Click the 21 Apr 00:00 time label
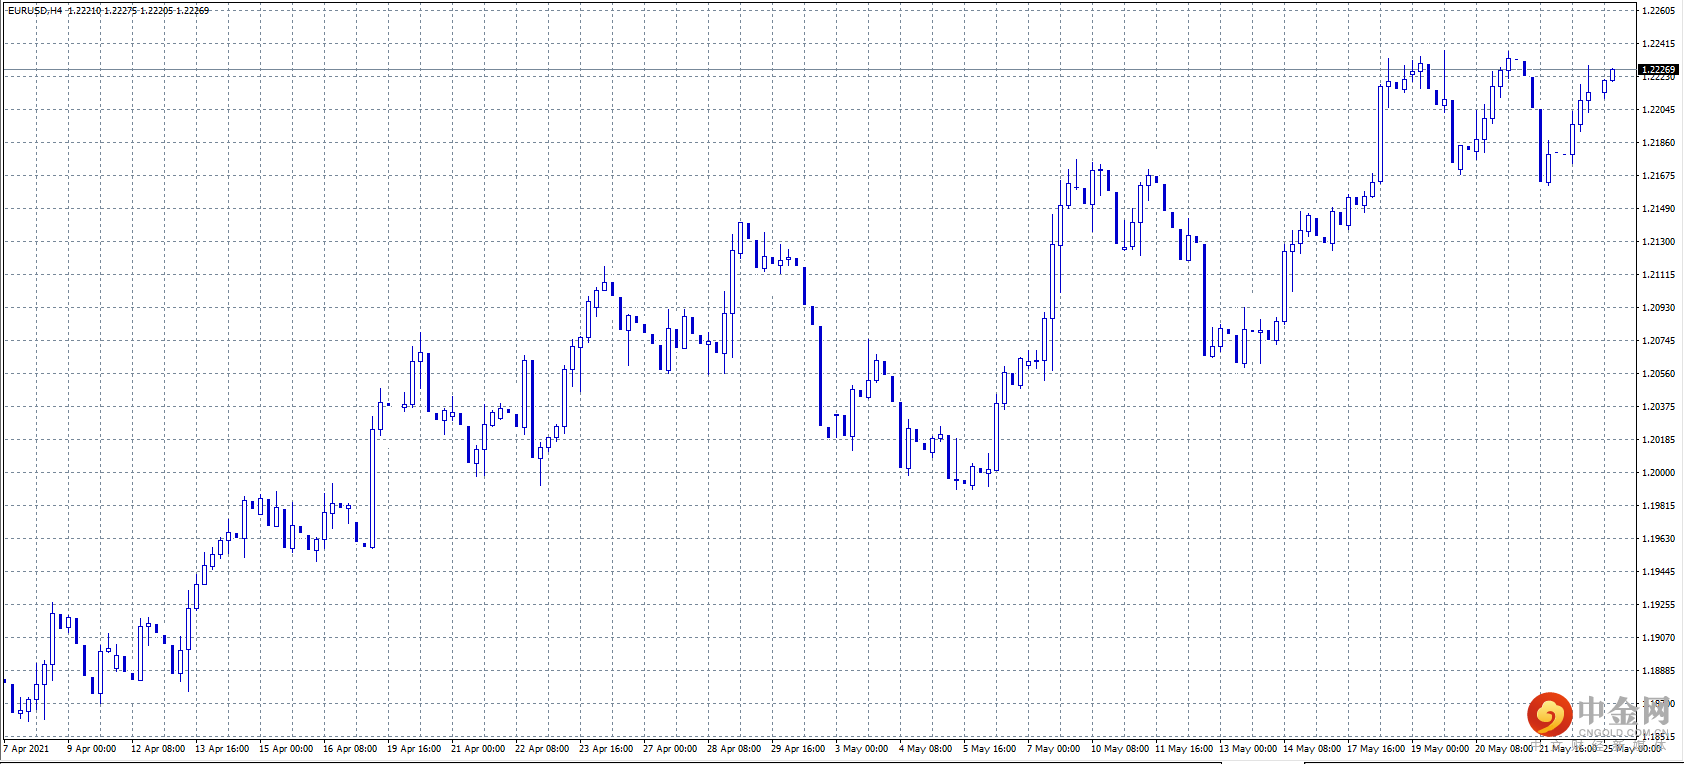This screenshot has height=764, width=1684. (478, 749)
